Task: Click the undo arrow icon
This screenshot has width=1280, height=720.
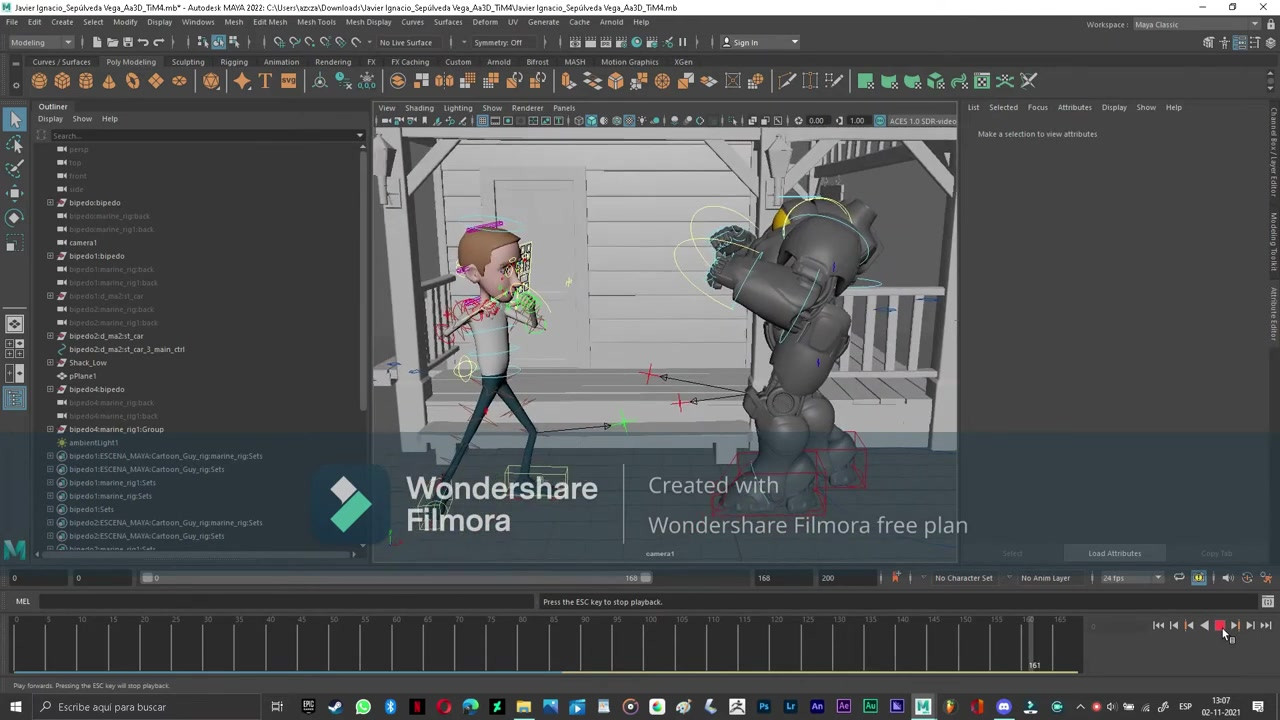Action: [x=143, y=42]
